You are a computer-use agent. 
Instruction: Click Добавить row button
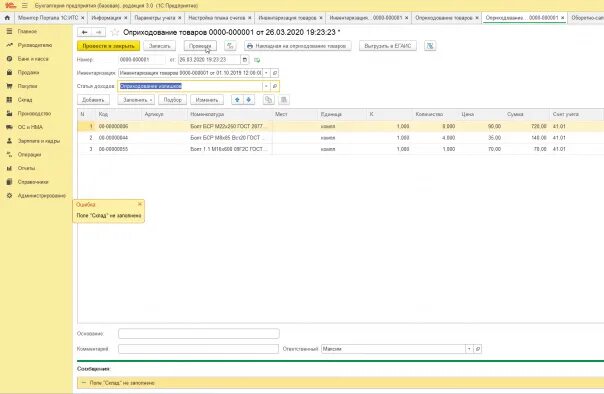[93, 100]
